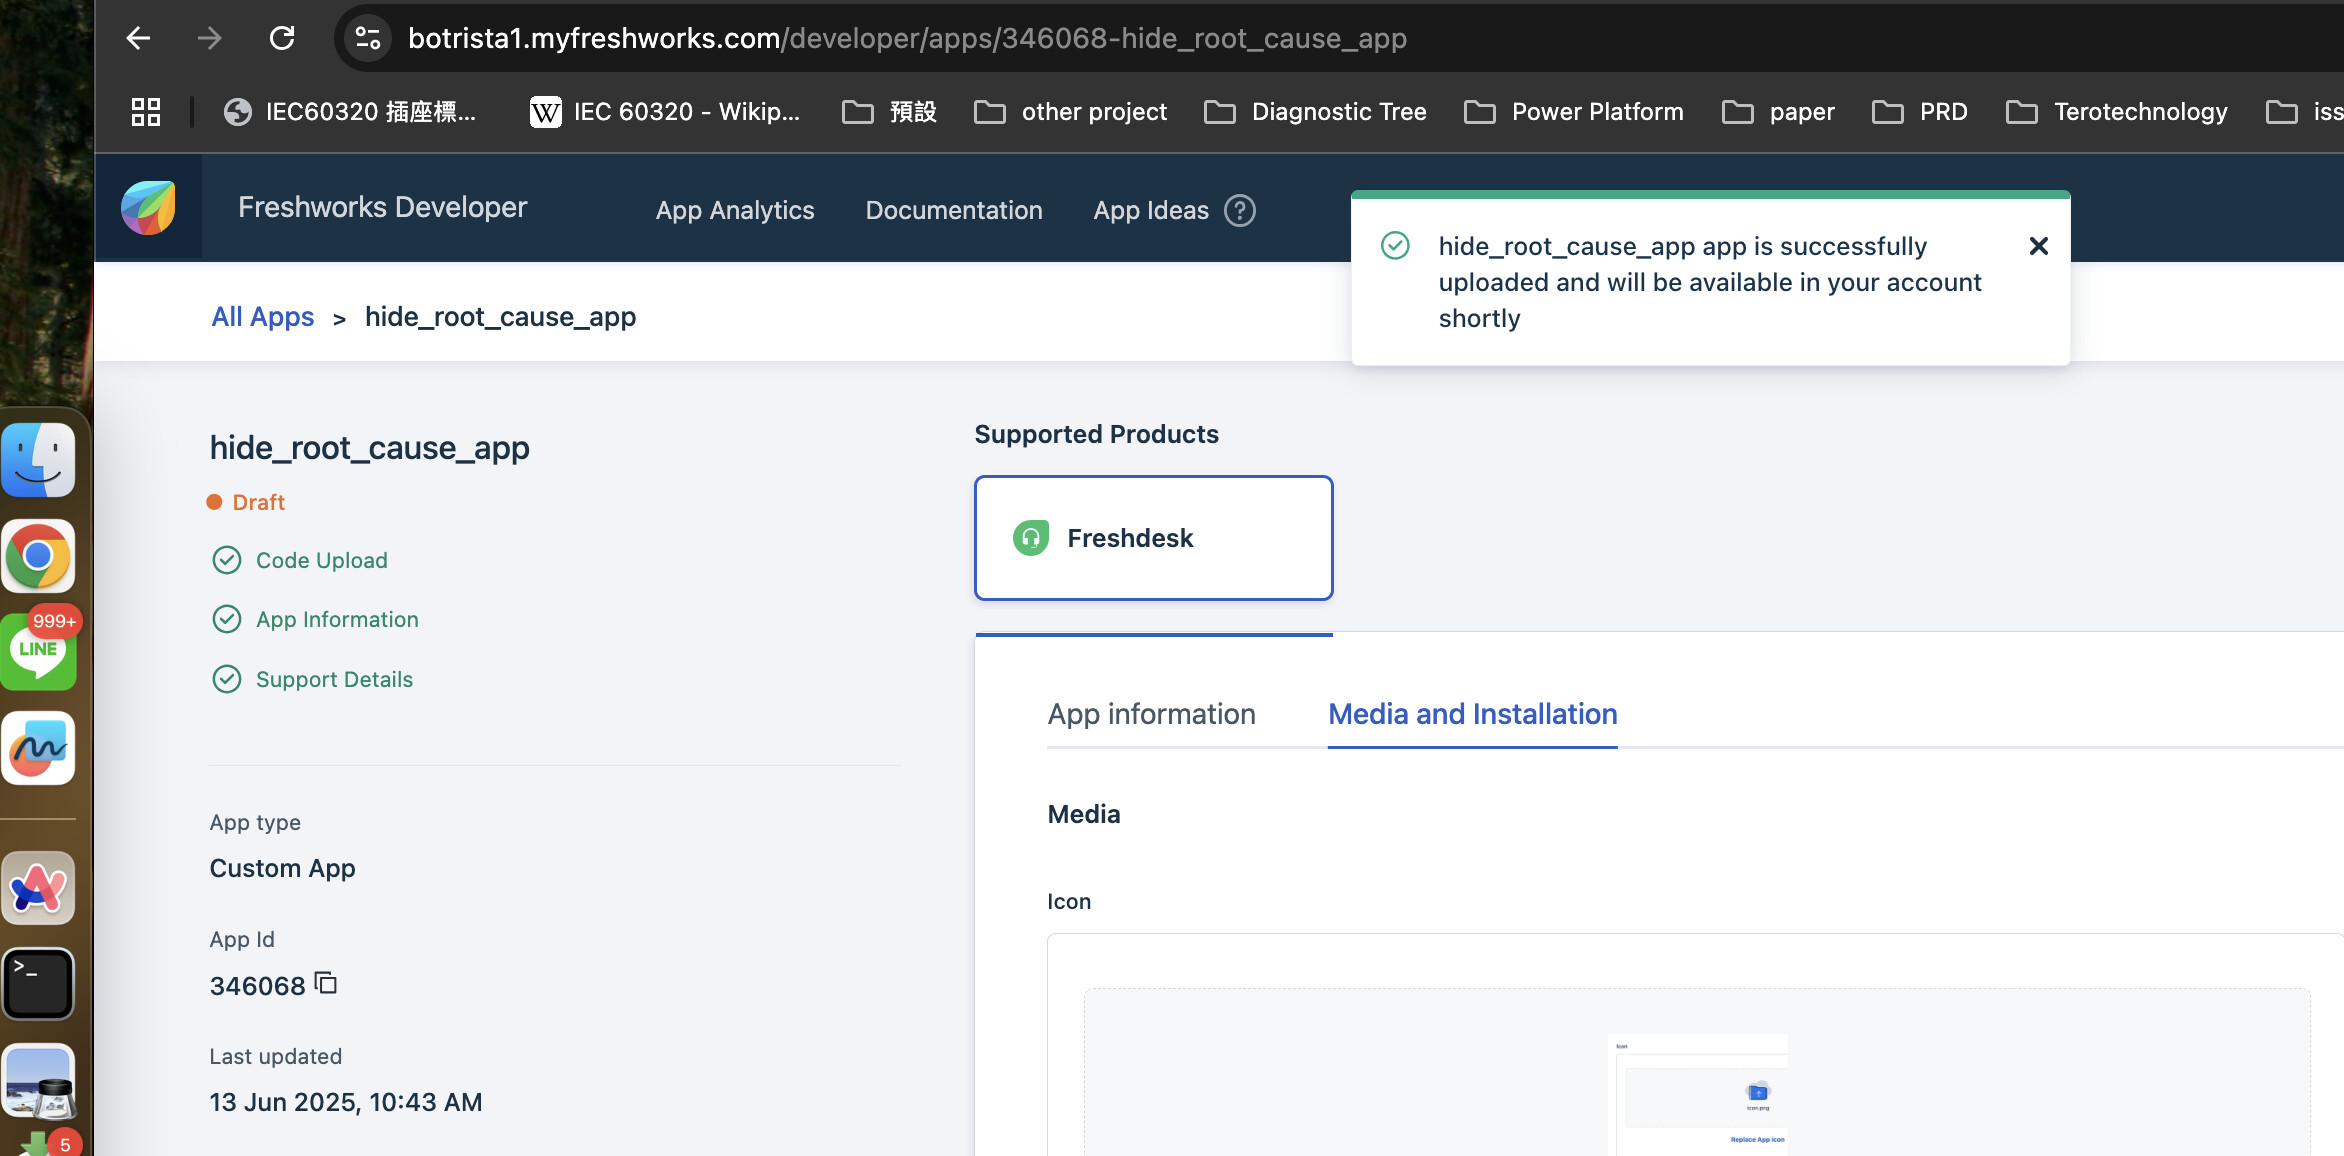2344x1156 pixels.
Task: Copy the App Id 346068
Action: coord(326,983)
